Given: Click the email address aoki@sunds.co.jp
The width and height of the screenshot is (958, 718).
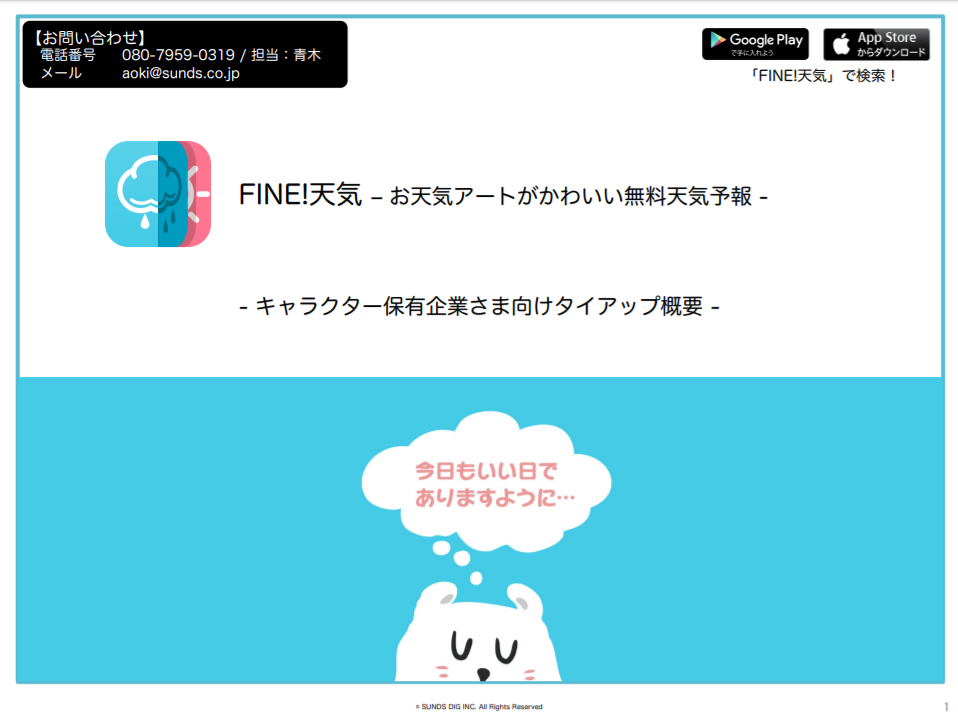Looking at the screenshot, I should [x=181, y=73].
